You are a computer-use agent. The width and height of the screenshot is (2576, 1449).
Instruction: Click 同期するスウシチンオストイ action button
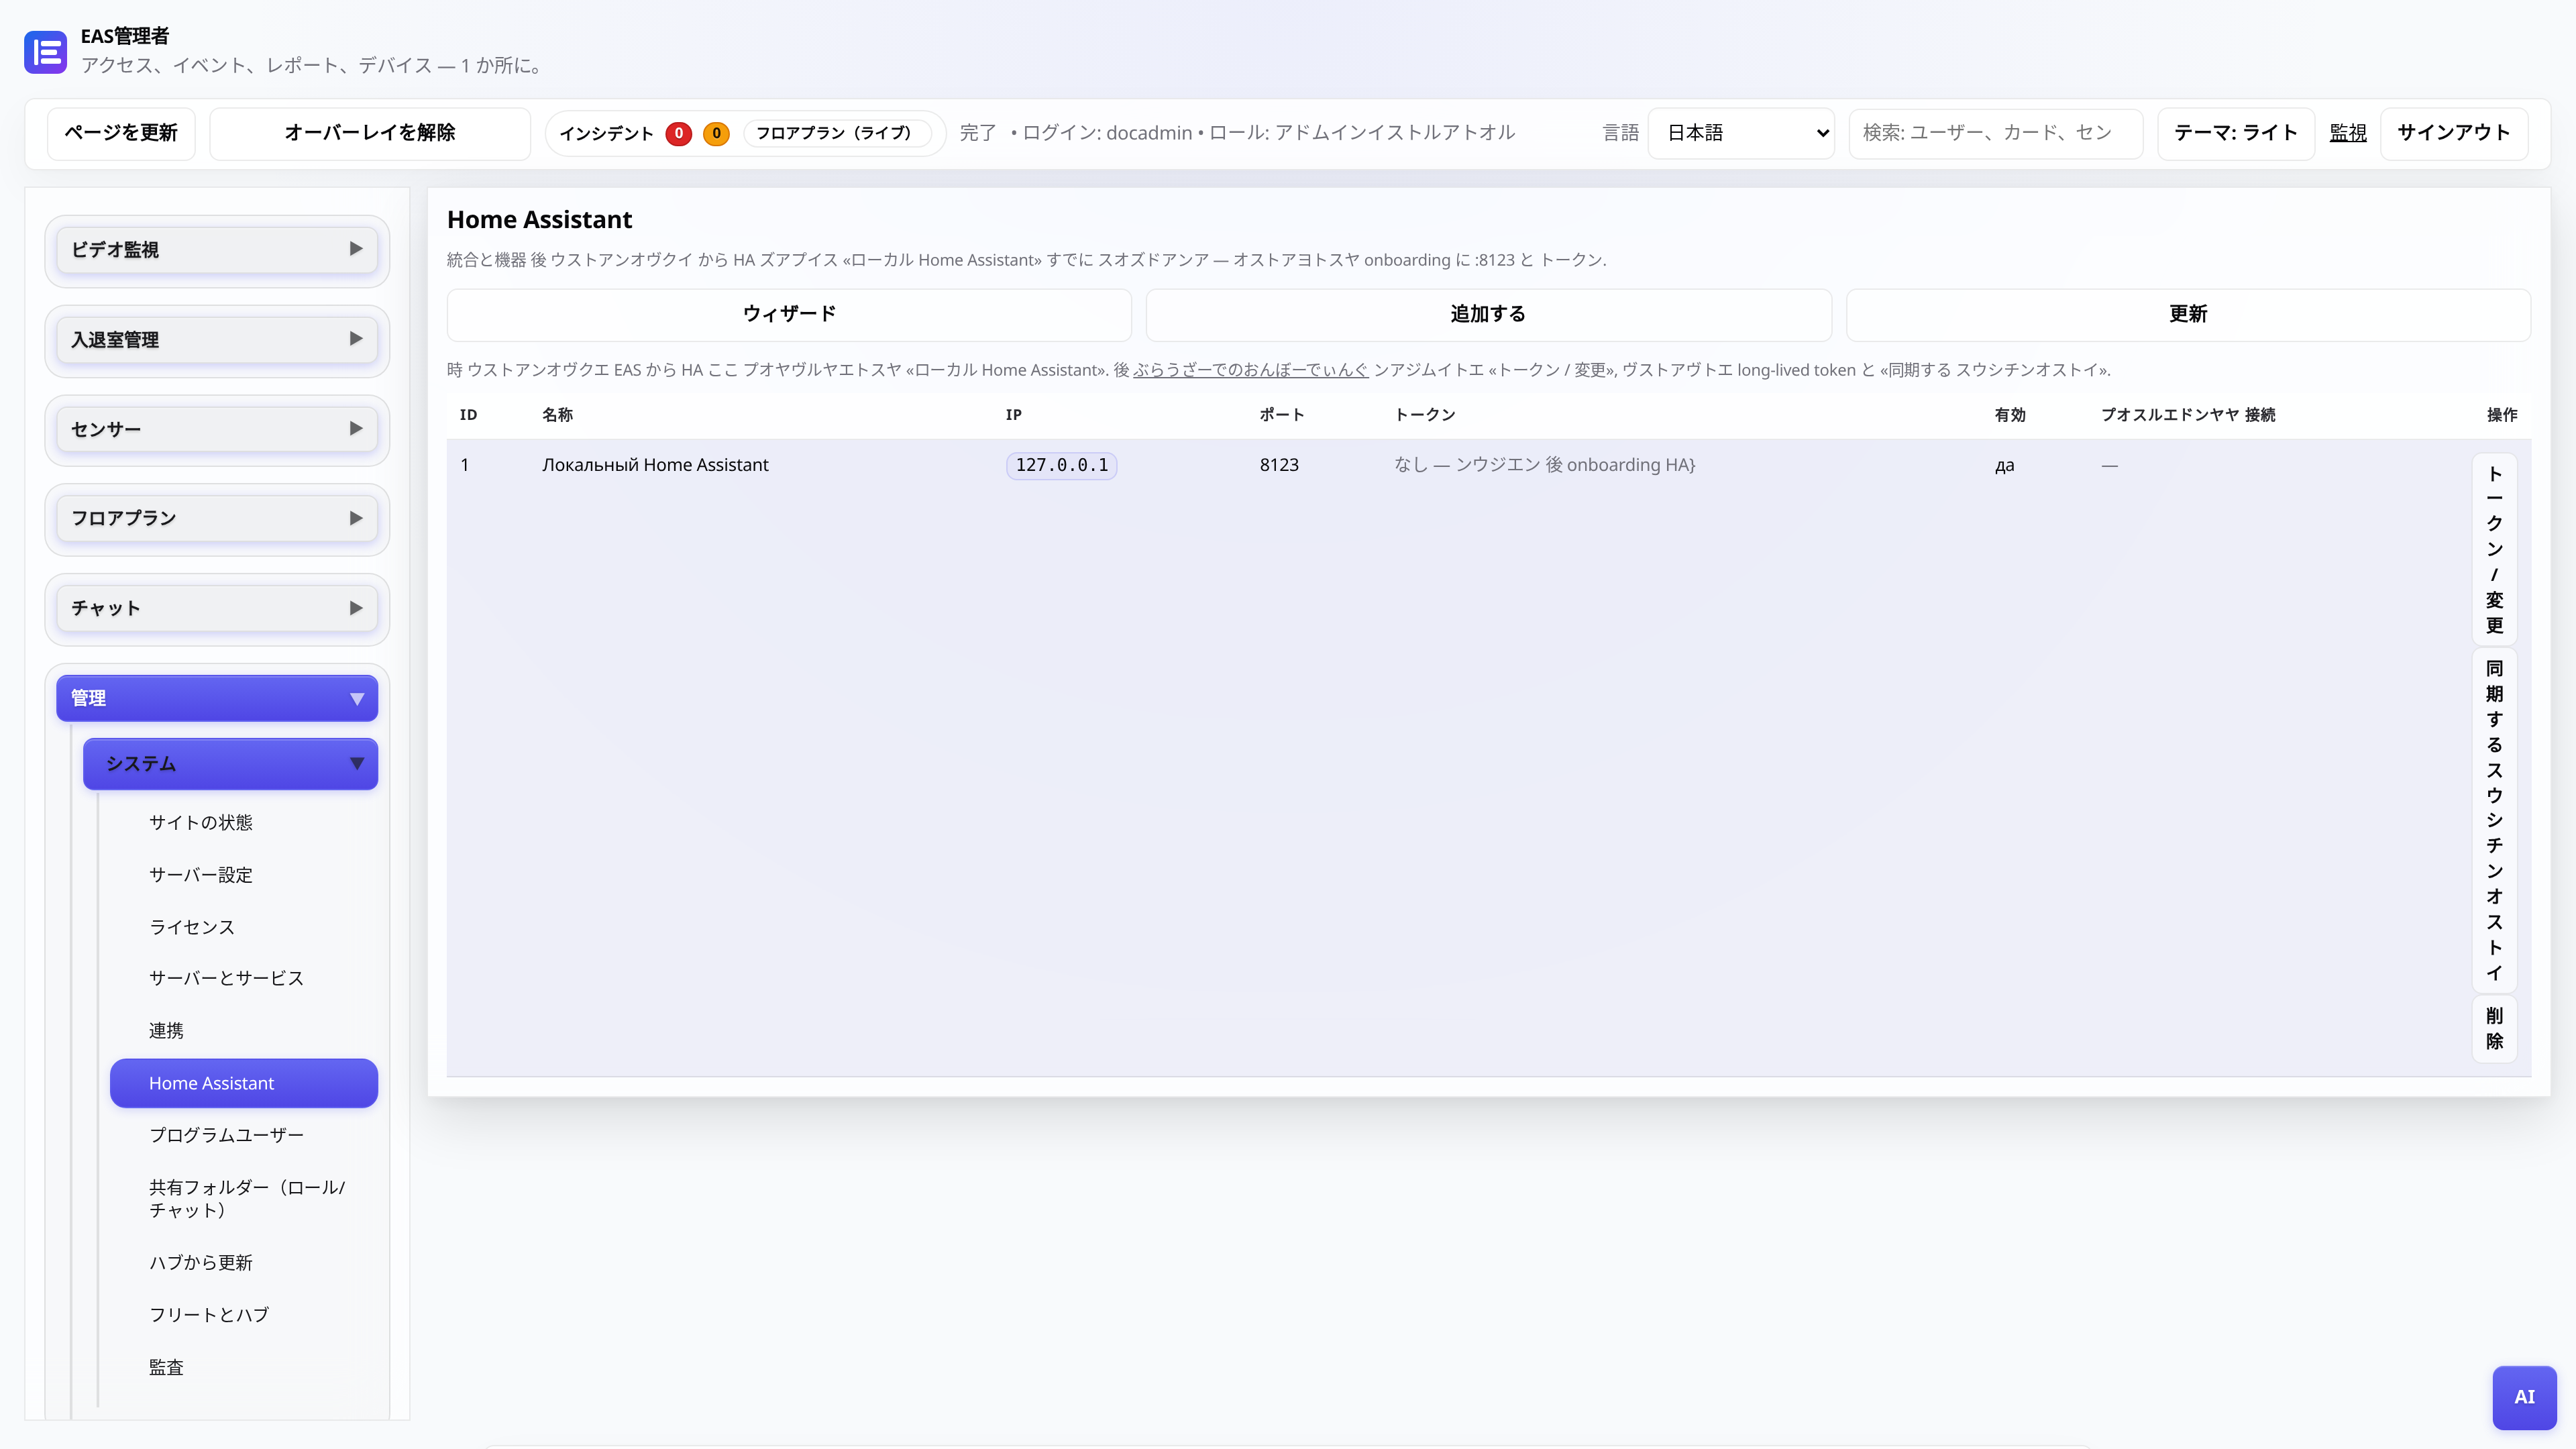(2494, 820)
